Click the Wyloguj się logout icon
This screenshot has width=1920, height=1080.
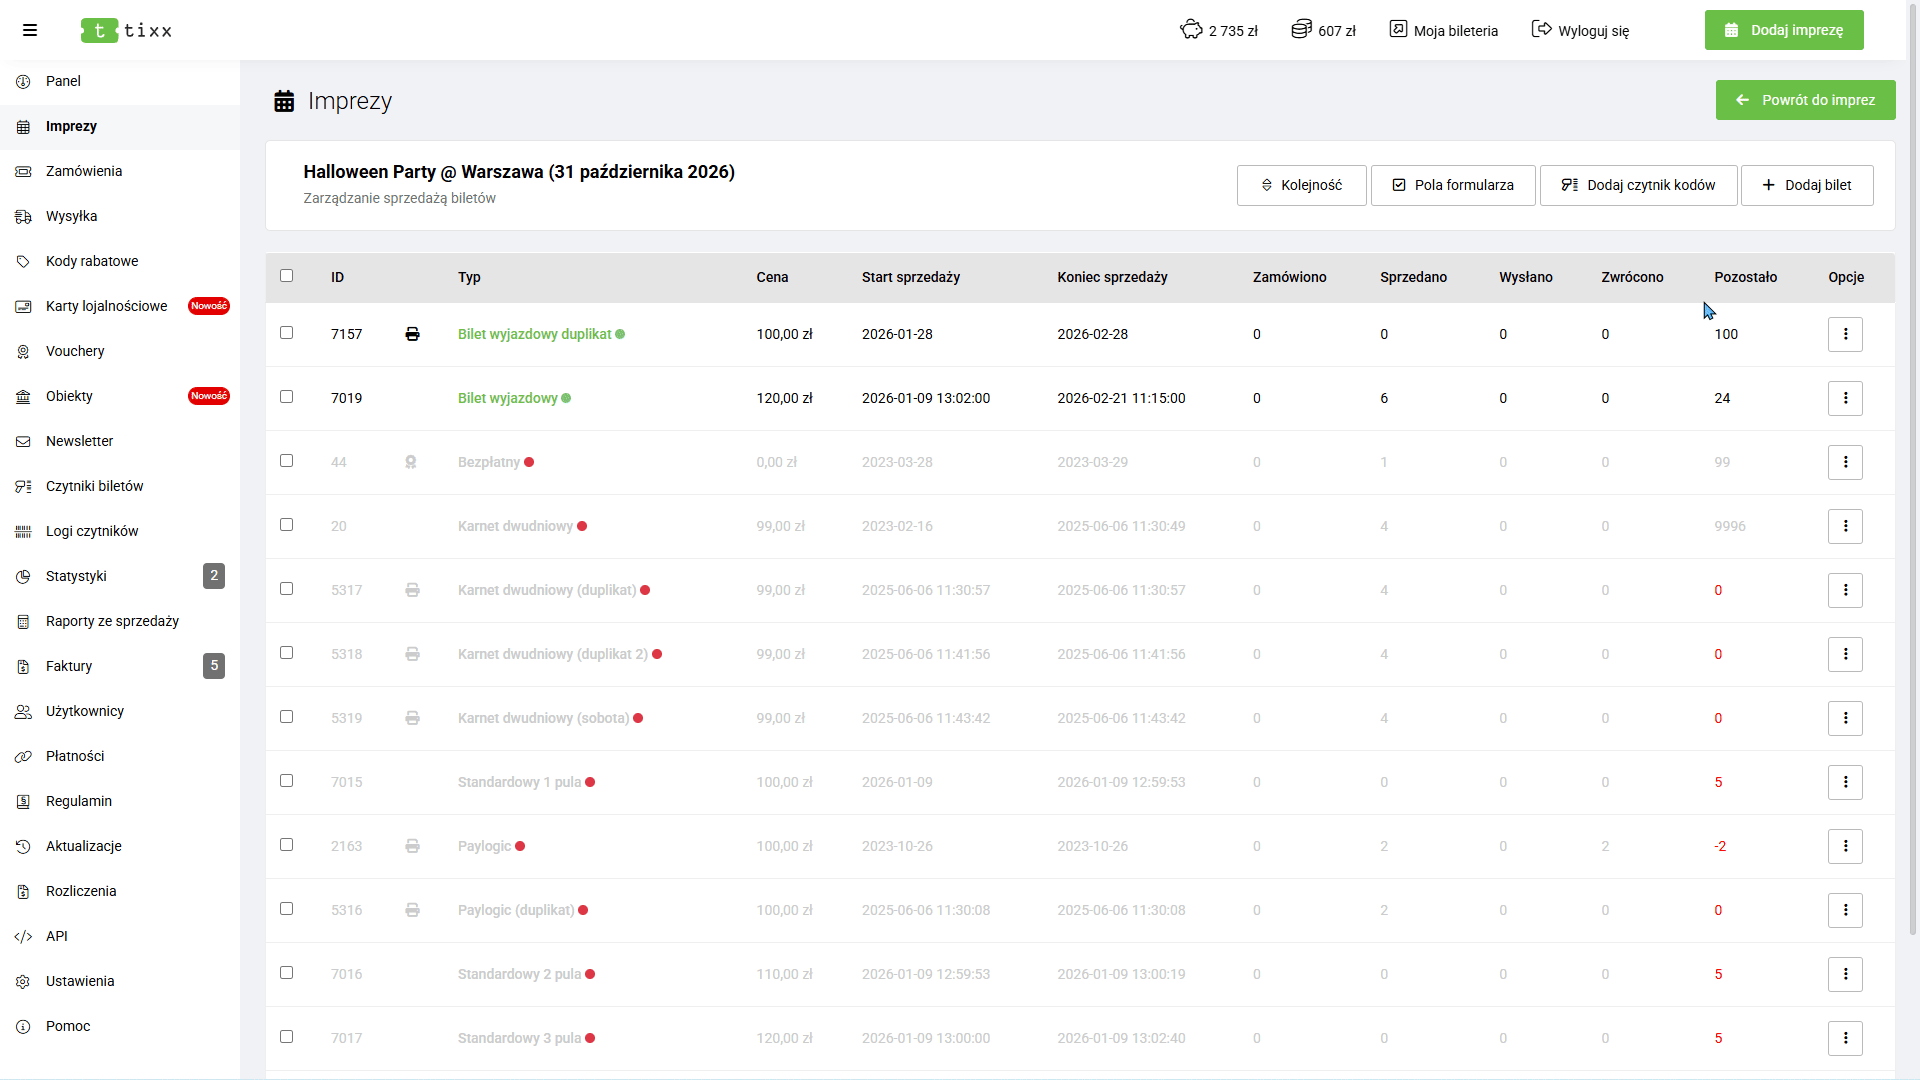(x=1541, y=30)
